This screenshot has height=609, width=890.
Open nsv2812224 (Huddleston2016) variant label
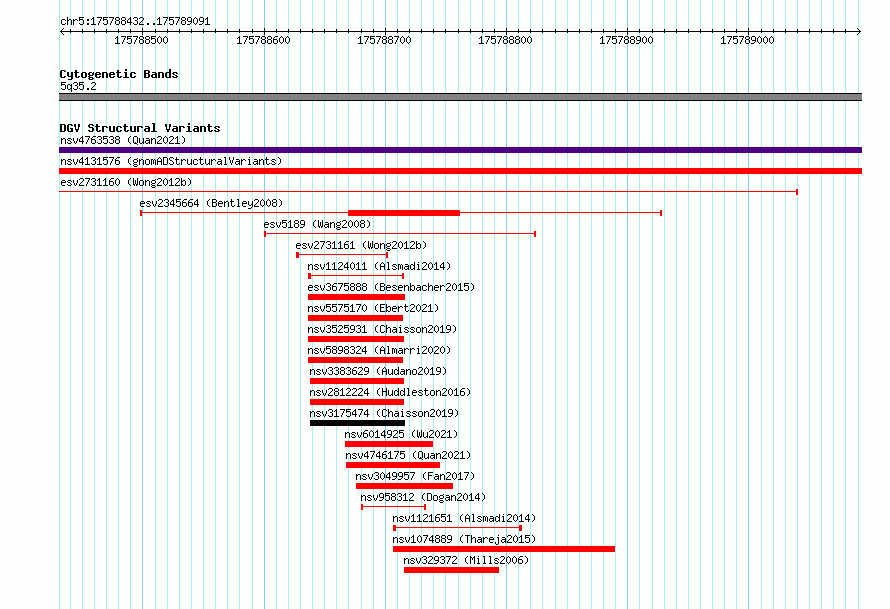click(390, 392)
